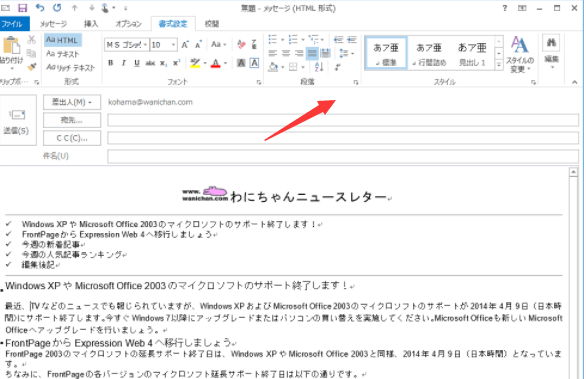
Task: Click the Bold formatting icon
Action: click(x=110, y=63)
